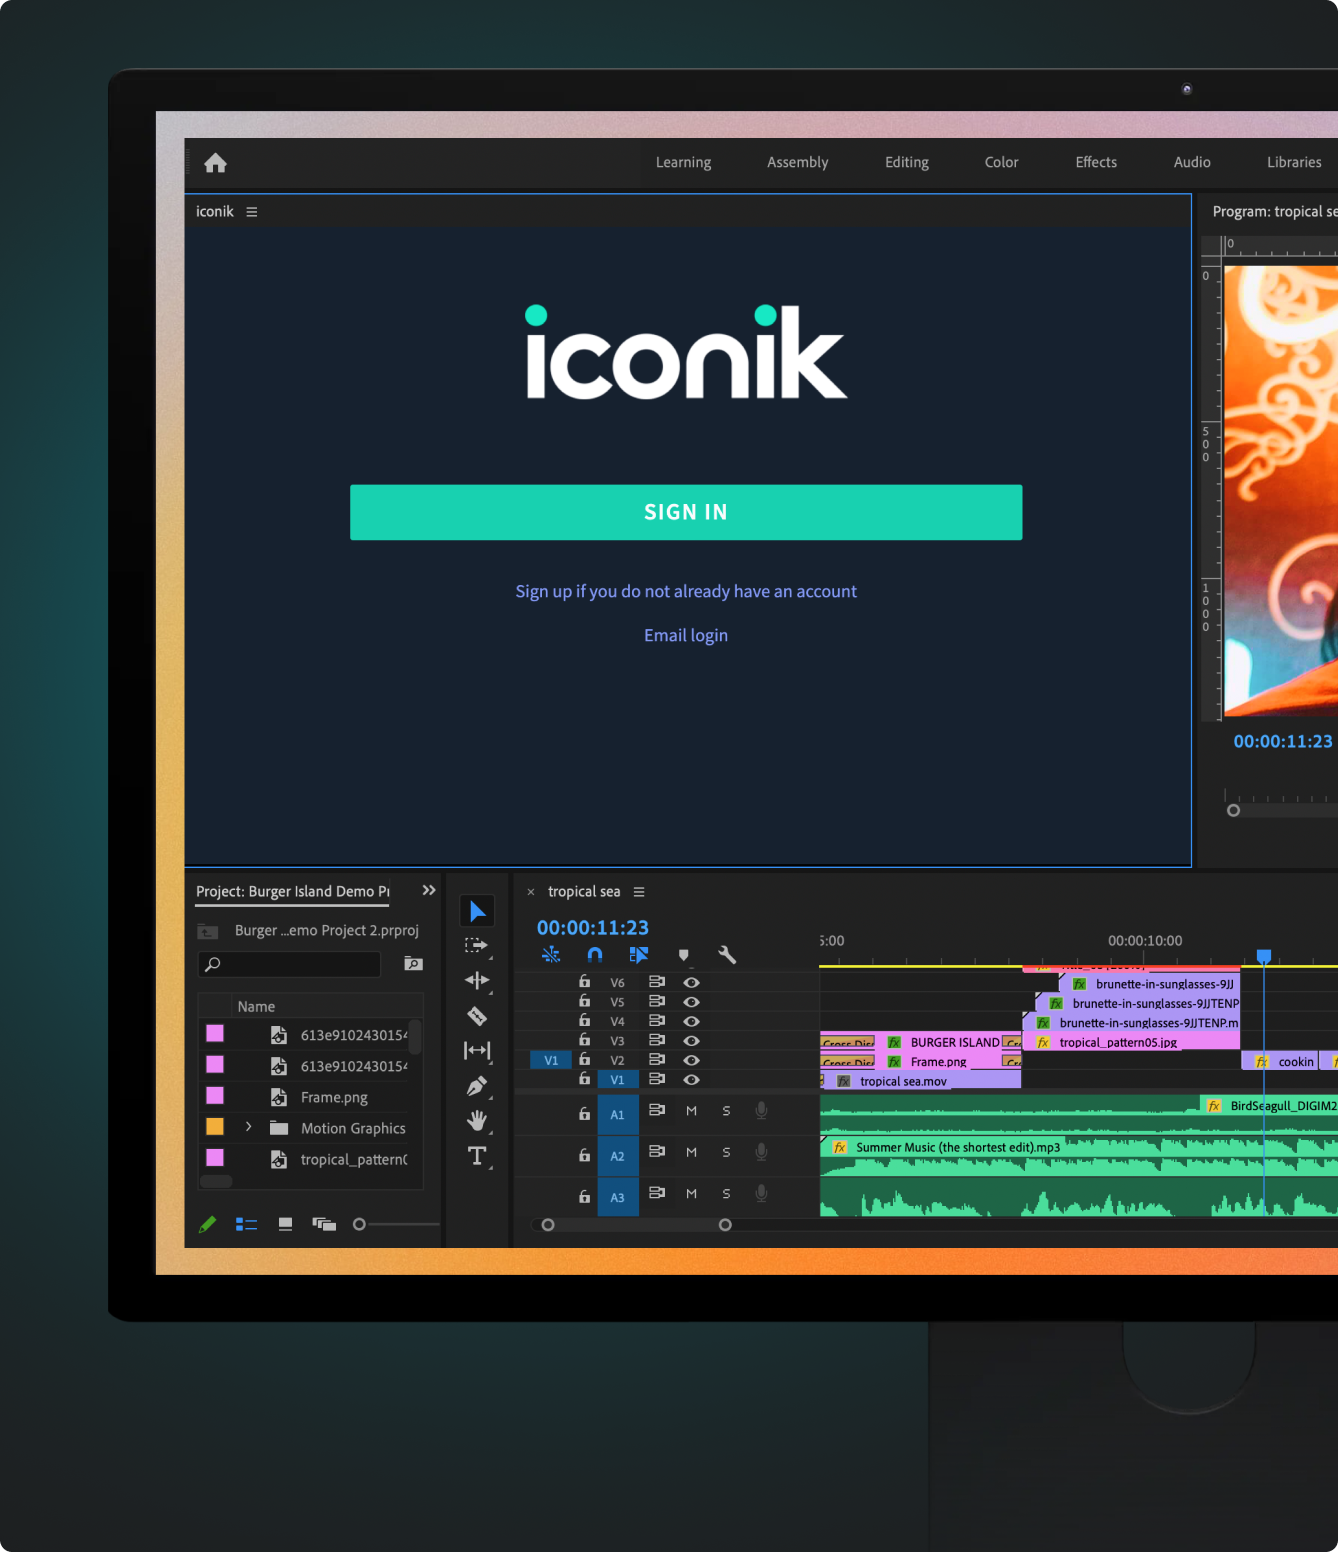The height and width of the screenshot is (1552, 1338).
Task: Add a marker in the timeline
Action: (683, 955)
